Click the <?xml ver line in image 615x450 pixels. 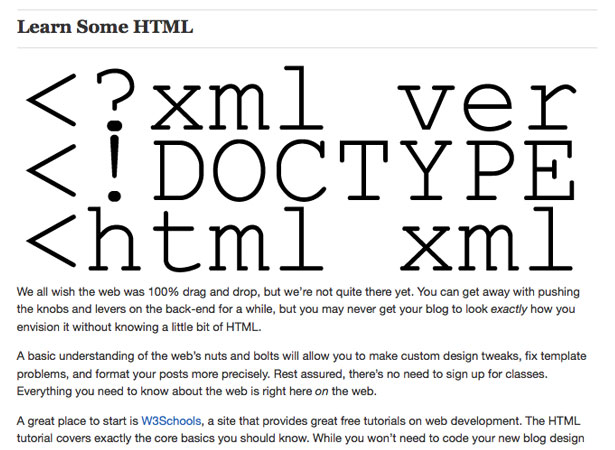point(301,99)
